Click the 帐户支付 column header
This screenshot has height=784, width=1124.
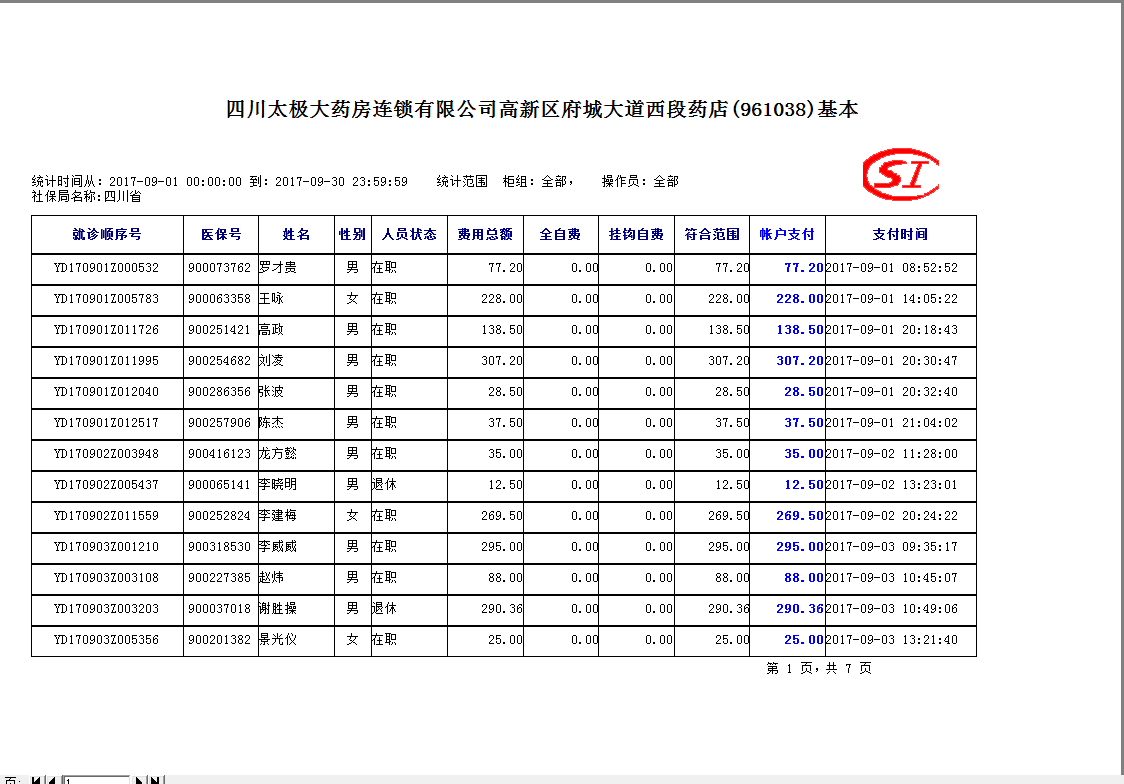click(x=787, y=234)
